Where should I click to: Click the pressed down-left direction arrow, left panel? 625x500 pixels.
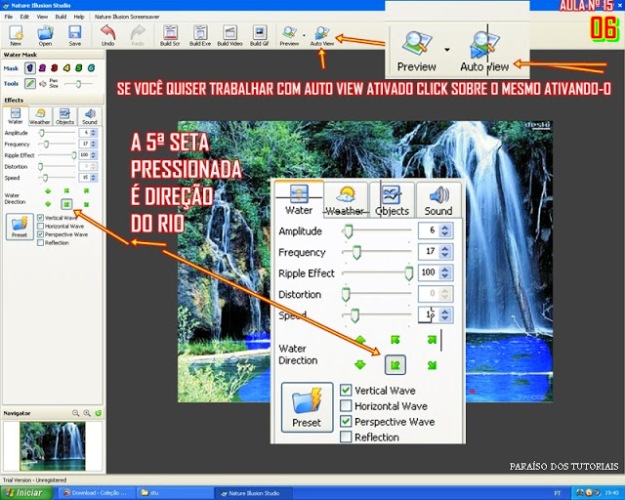(x=67, y=204)
